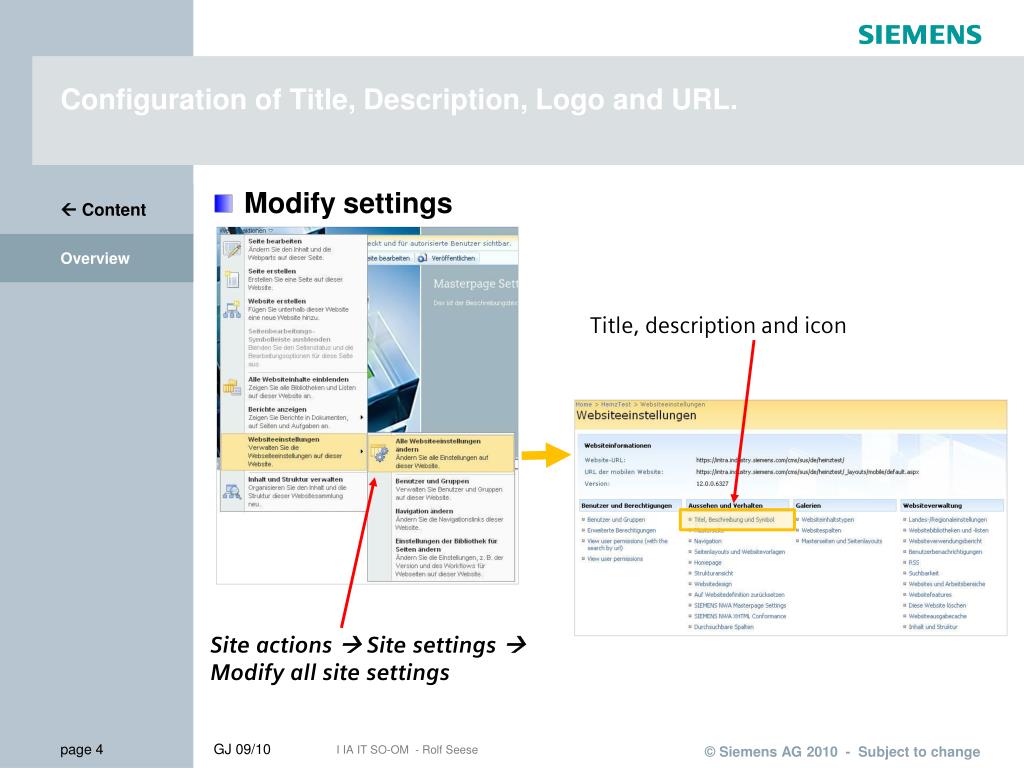Open Websiteinhaltstypen gallery link
The width and height of the screenshot is (1024, 768).
[827, 520]
